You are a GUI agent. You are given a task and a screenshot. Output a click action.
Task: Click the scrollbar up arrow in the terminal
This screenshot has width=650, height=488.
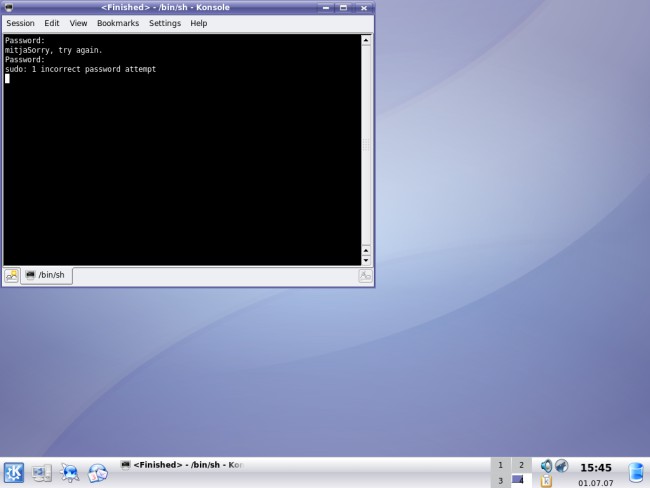[x=366, y=40]
